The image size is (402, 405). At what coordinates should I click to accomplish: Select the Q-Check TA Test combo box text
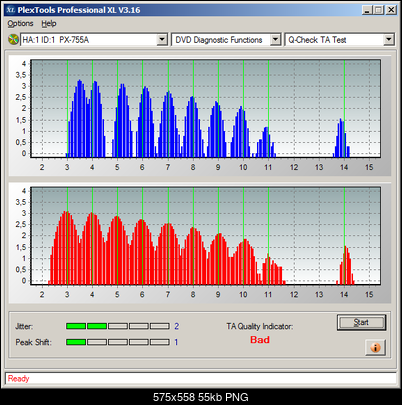pyautogui.click(x=317, y=40)
